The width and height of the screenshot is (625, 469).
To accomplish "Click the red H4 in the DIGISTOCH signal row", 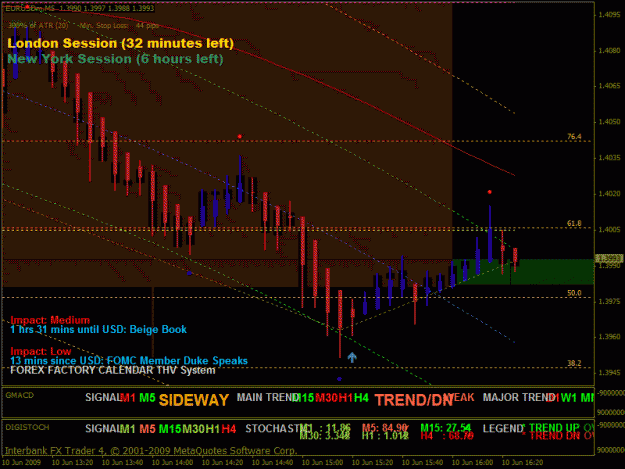I will (x=229, y=429).
